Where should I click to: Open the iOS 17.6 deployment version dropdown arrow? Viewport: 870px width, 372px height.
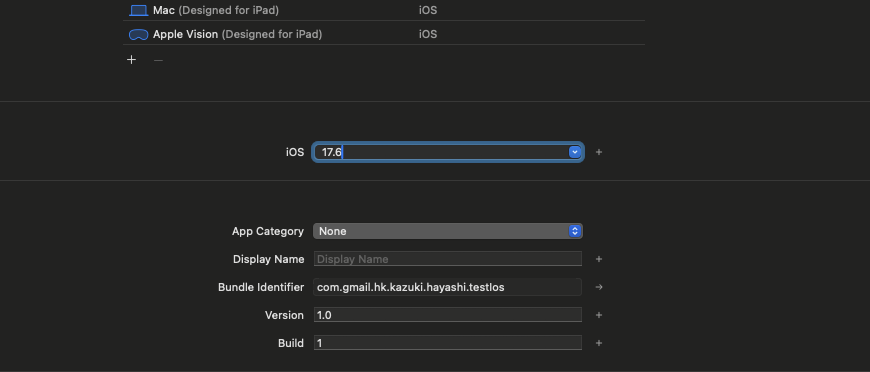pyautogui.click(x=575, y=152)
